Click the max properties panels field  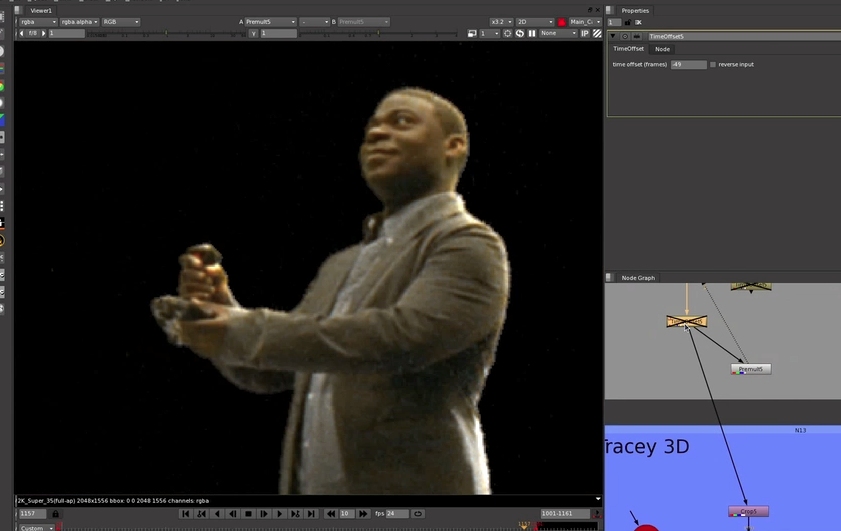click(614, 23)
